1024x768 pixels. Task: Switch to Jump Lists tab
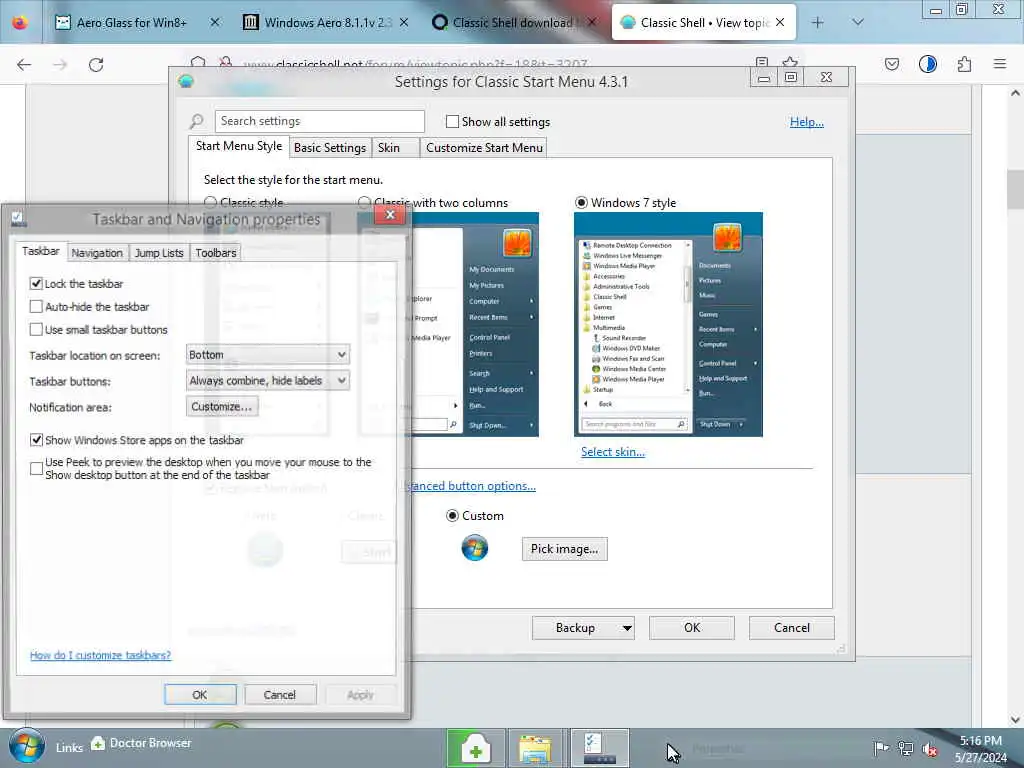click(159, 253)
